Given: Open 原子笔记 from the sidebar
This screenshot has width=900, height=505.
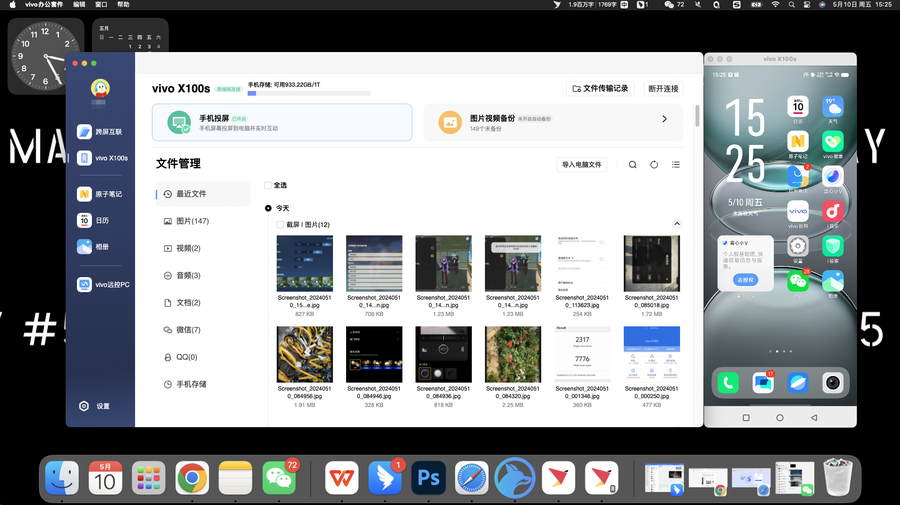Looking at the screenshot, I should click(x=100, y=194).
